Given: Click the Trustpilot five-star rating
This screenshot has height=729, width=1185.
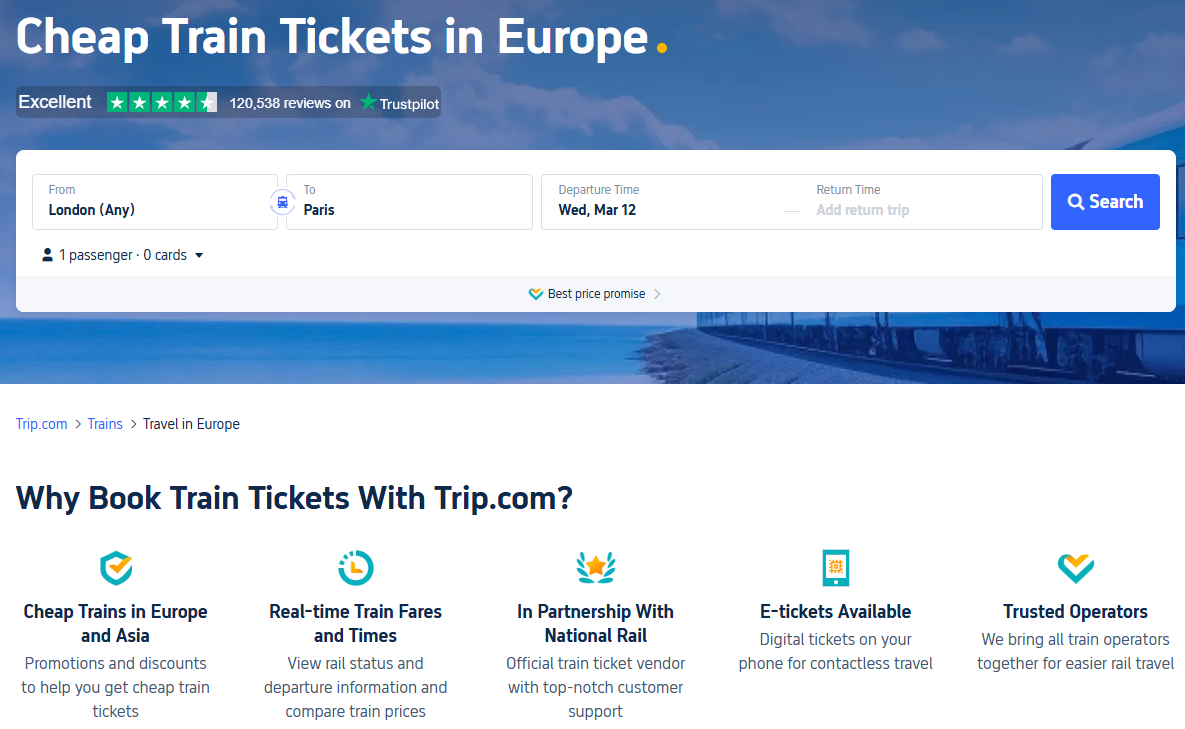Looking at the screenshot, I should (162, 102).
